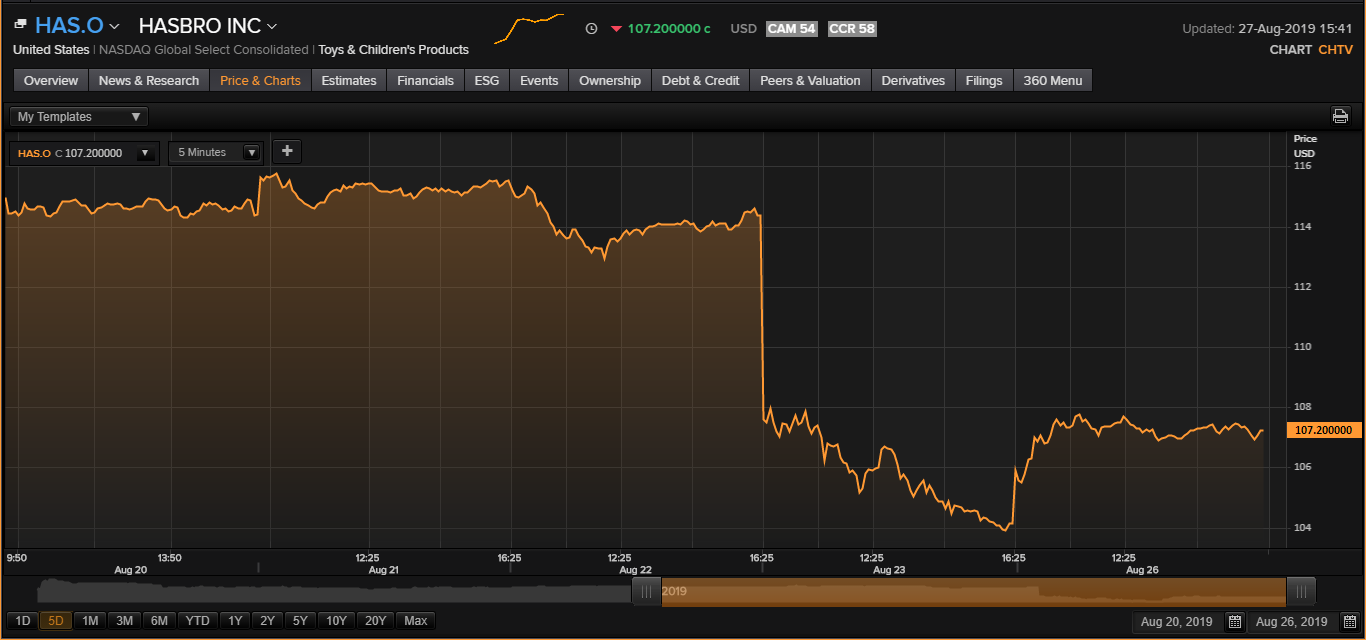
Task: Open the HAS.O ticker dropdown chevron
Action: 114,26
